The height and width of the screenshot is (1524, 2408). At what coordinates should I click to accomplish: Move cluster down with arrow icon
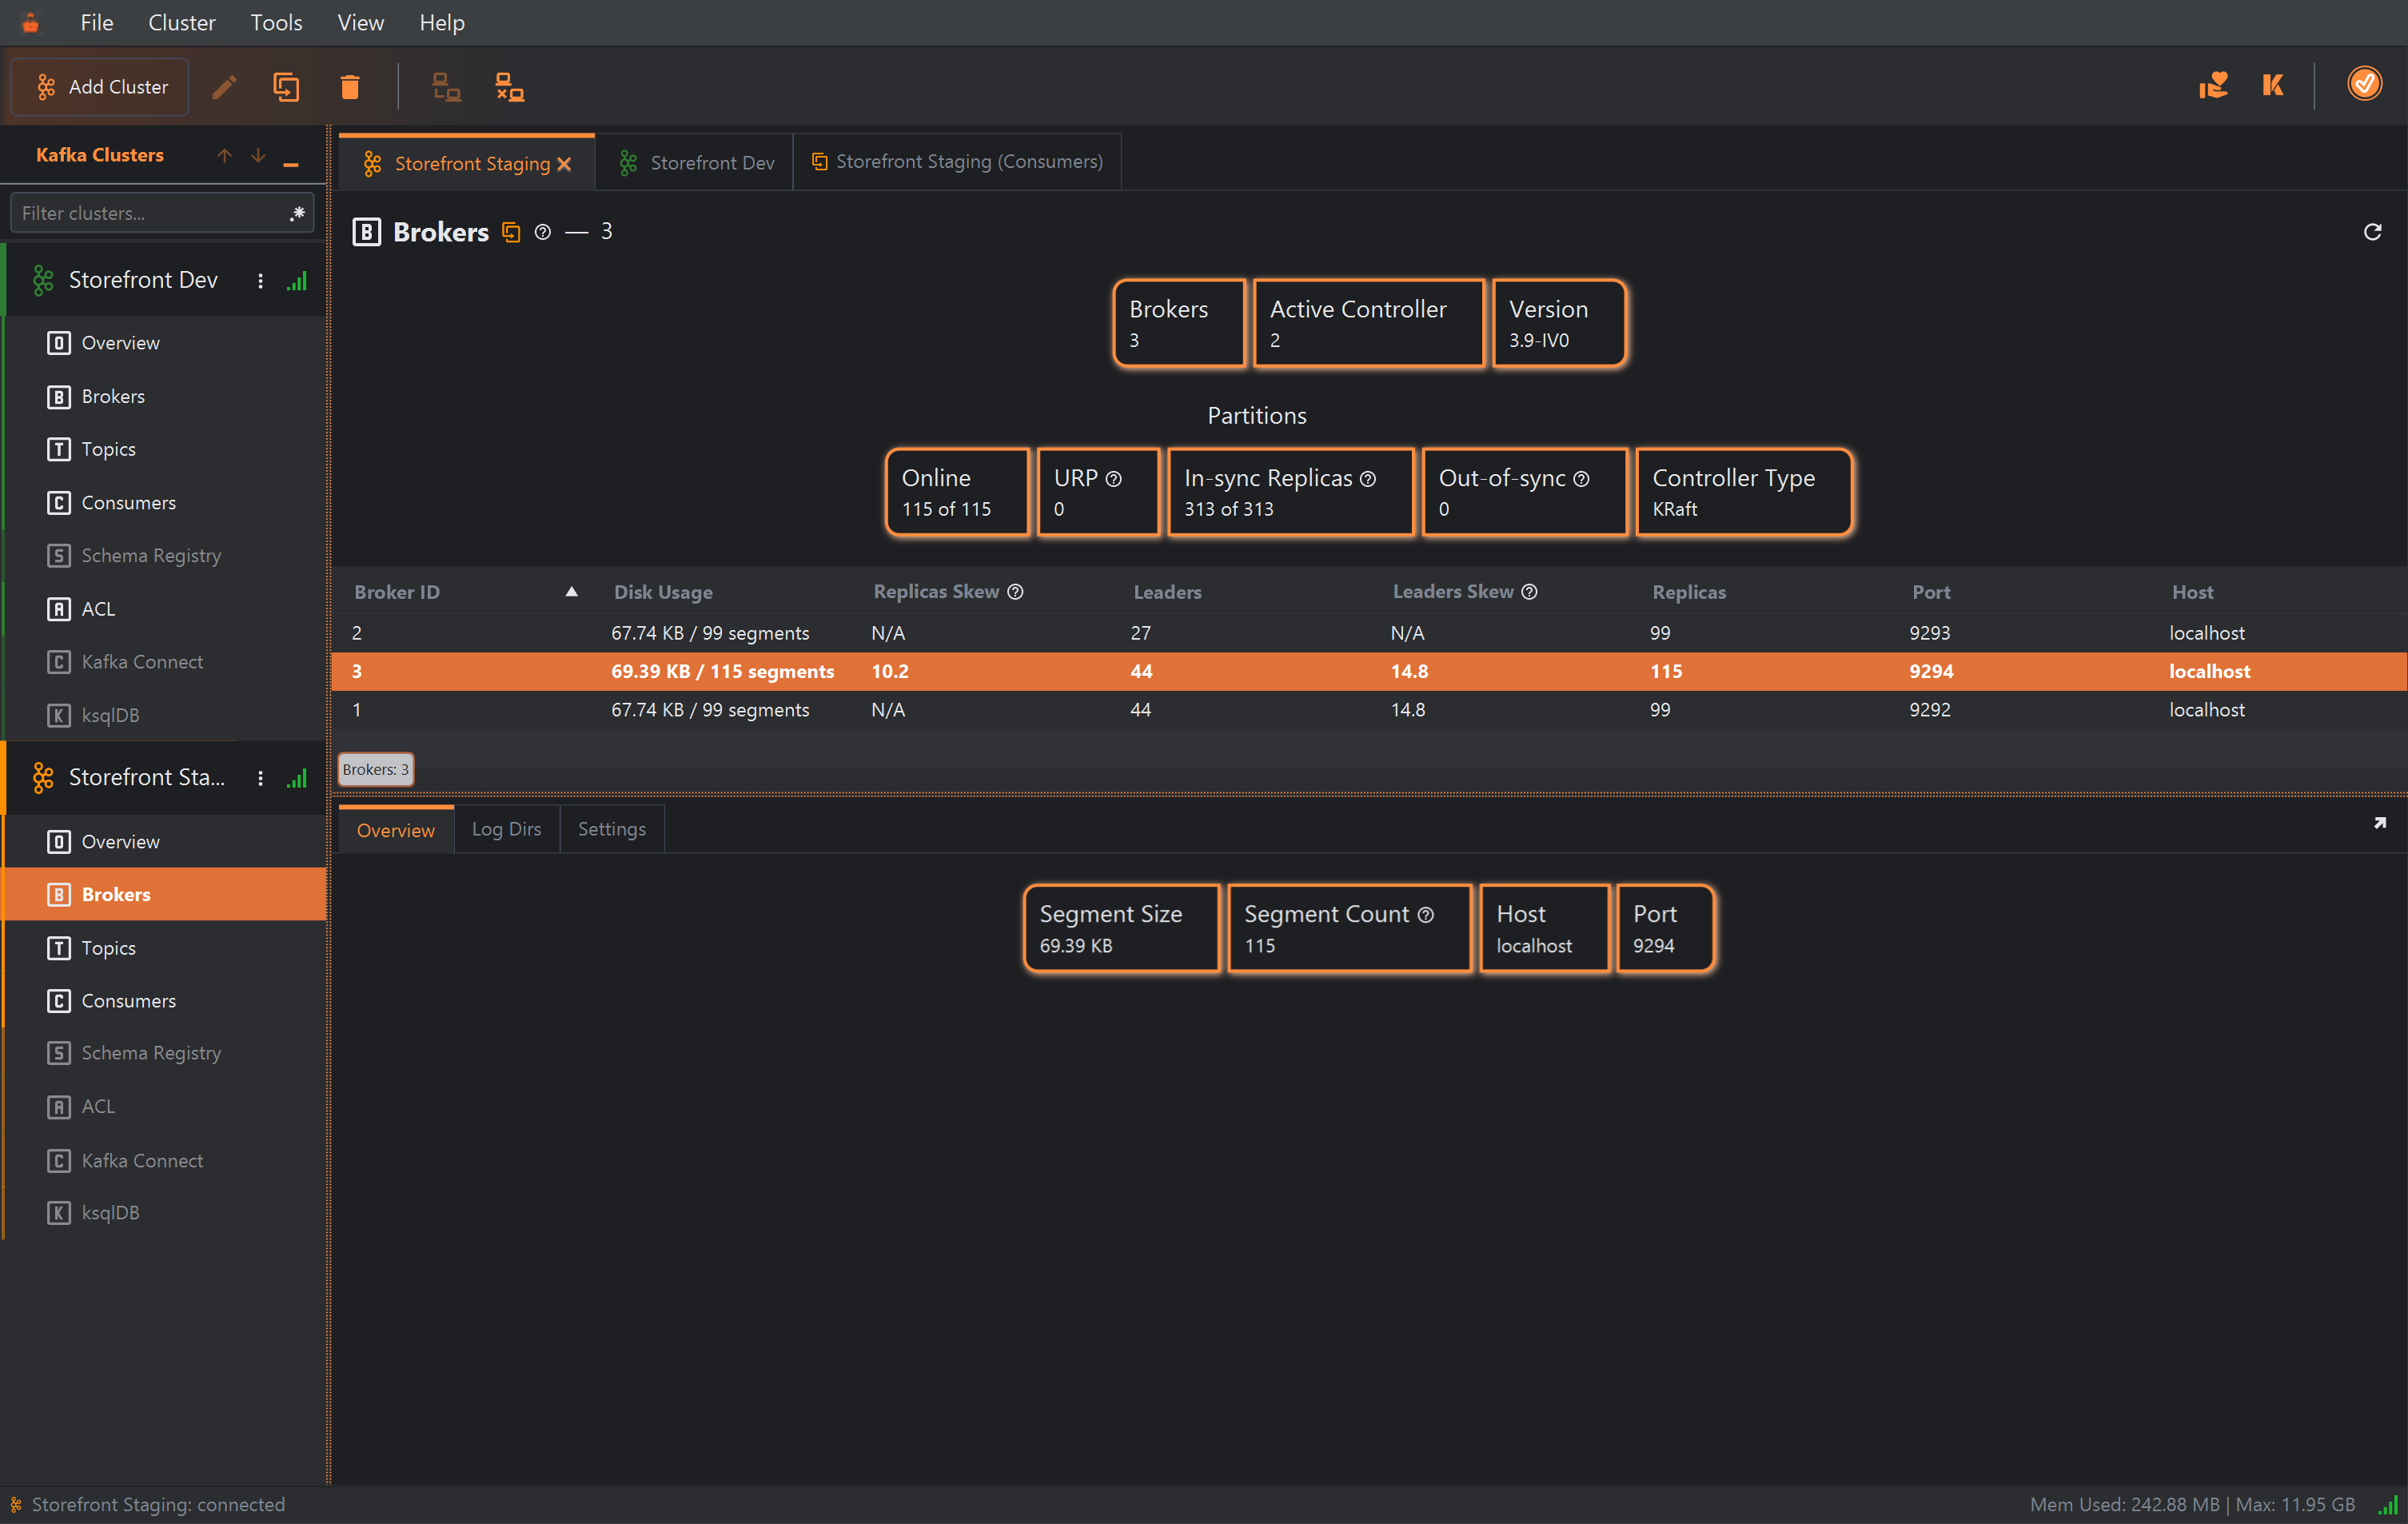(258, 155)
